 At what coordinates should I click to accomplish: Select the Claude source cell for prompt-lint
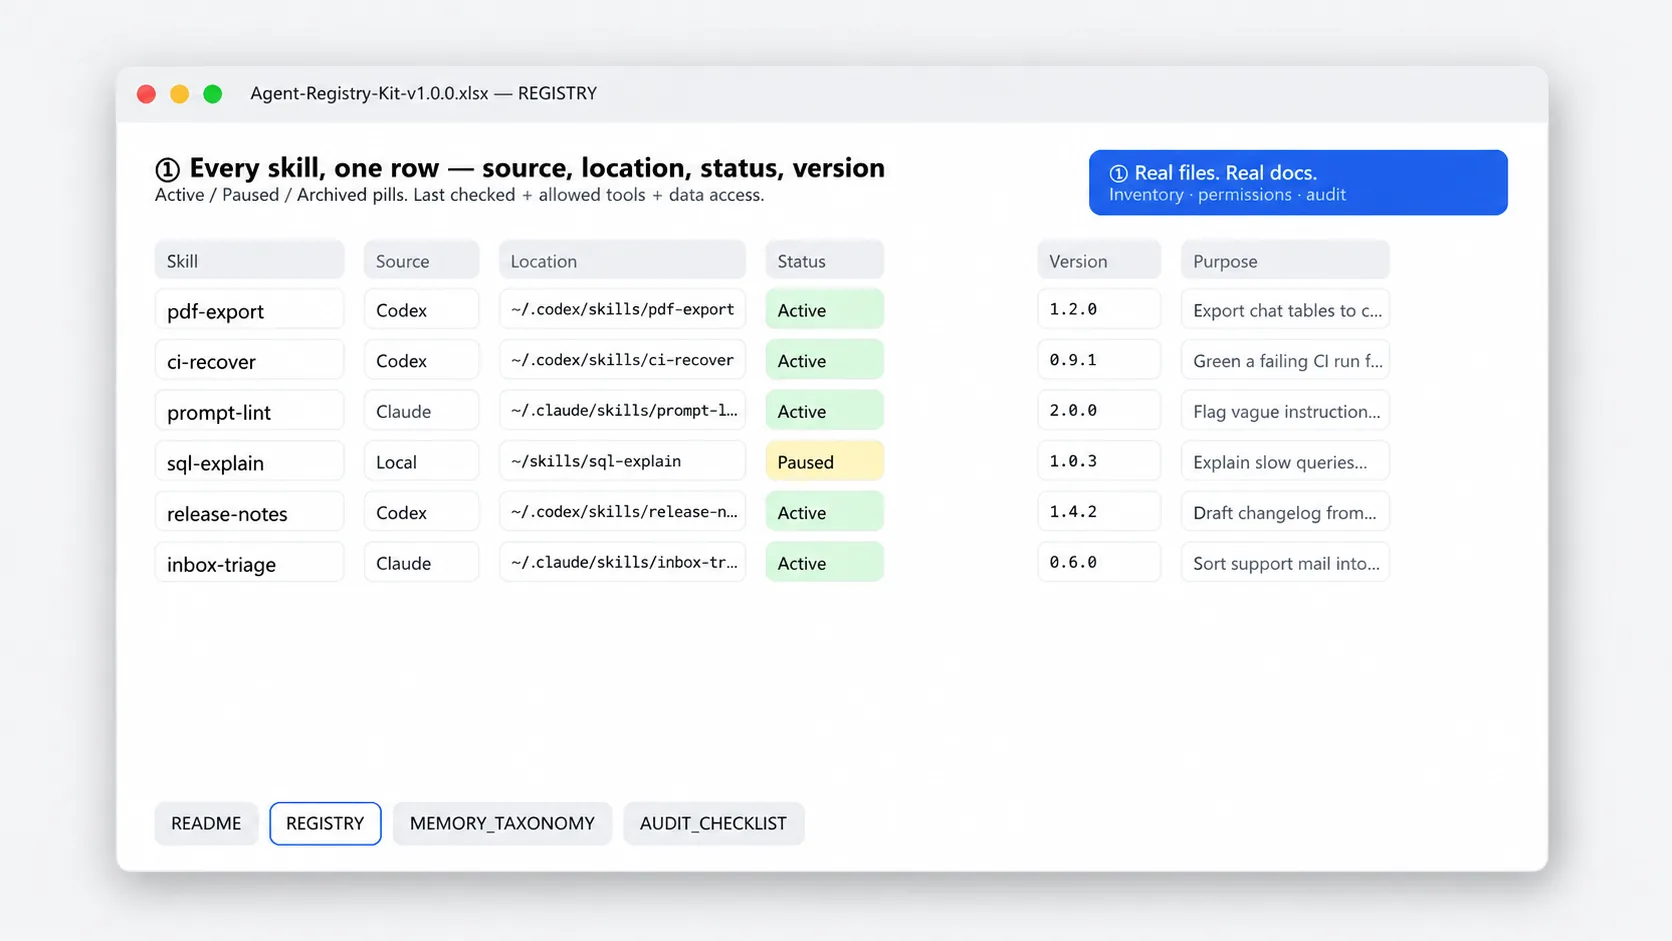pos(421,410)
